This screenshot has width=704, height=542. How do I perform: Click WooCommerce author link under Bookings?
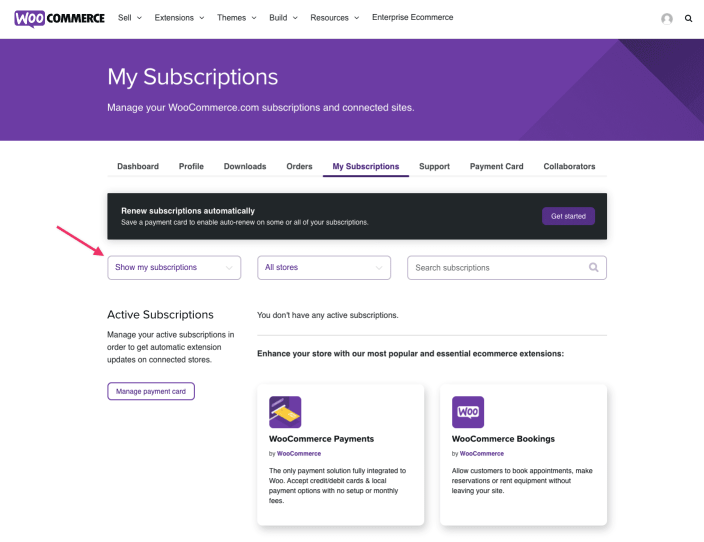[x=482, y=454]
